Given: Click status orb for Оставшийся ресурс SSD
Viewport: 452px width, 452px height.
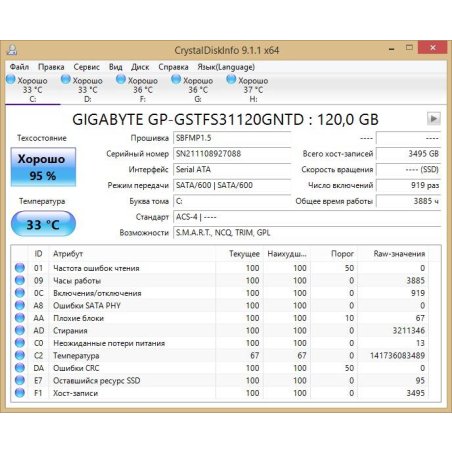Looking at the screenshot, I should 20,380.
